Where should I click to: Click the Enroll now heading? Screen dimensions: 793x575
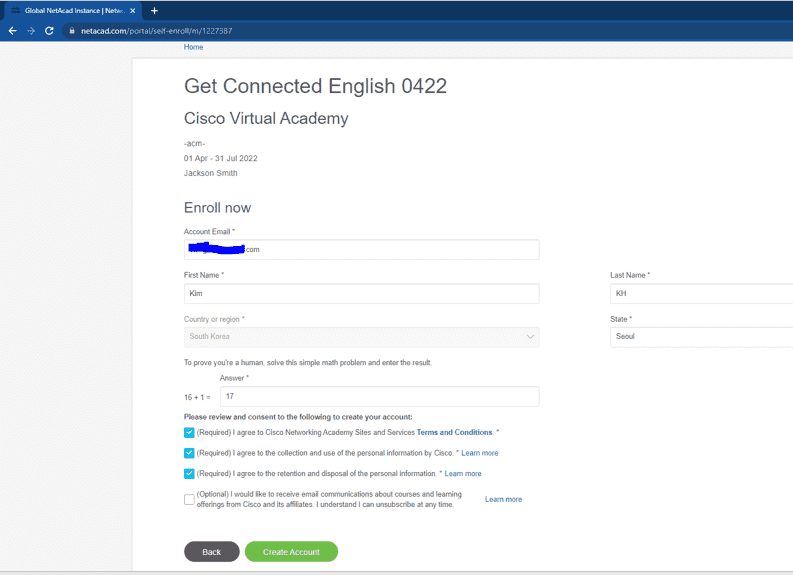point(217,208)
